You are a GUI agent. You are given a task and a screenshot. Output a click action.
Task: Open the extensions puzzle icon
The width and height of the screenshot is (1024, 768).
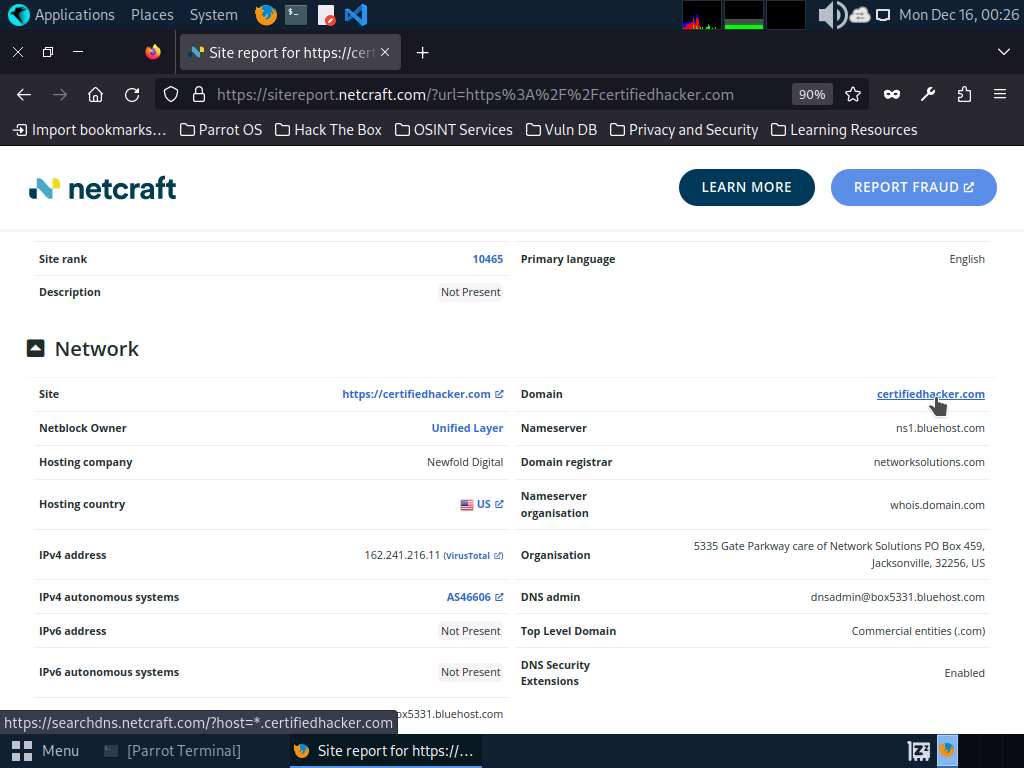(x=964, y=95)
